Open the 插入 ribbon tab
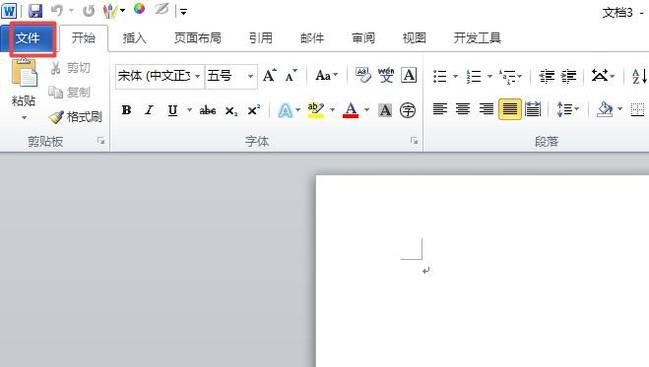Screen dimensions: 649x367 click(x=134, y=38)
